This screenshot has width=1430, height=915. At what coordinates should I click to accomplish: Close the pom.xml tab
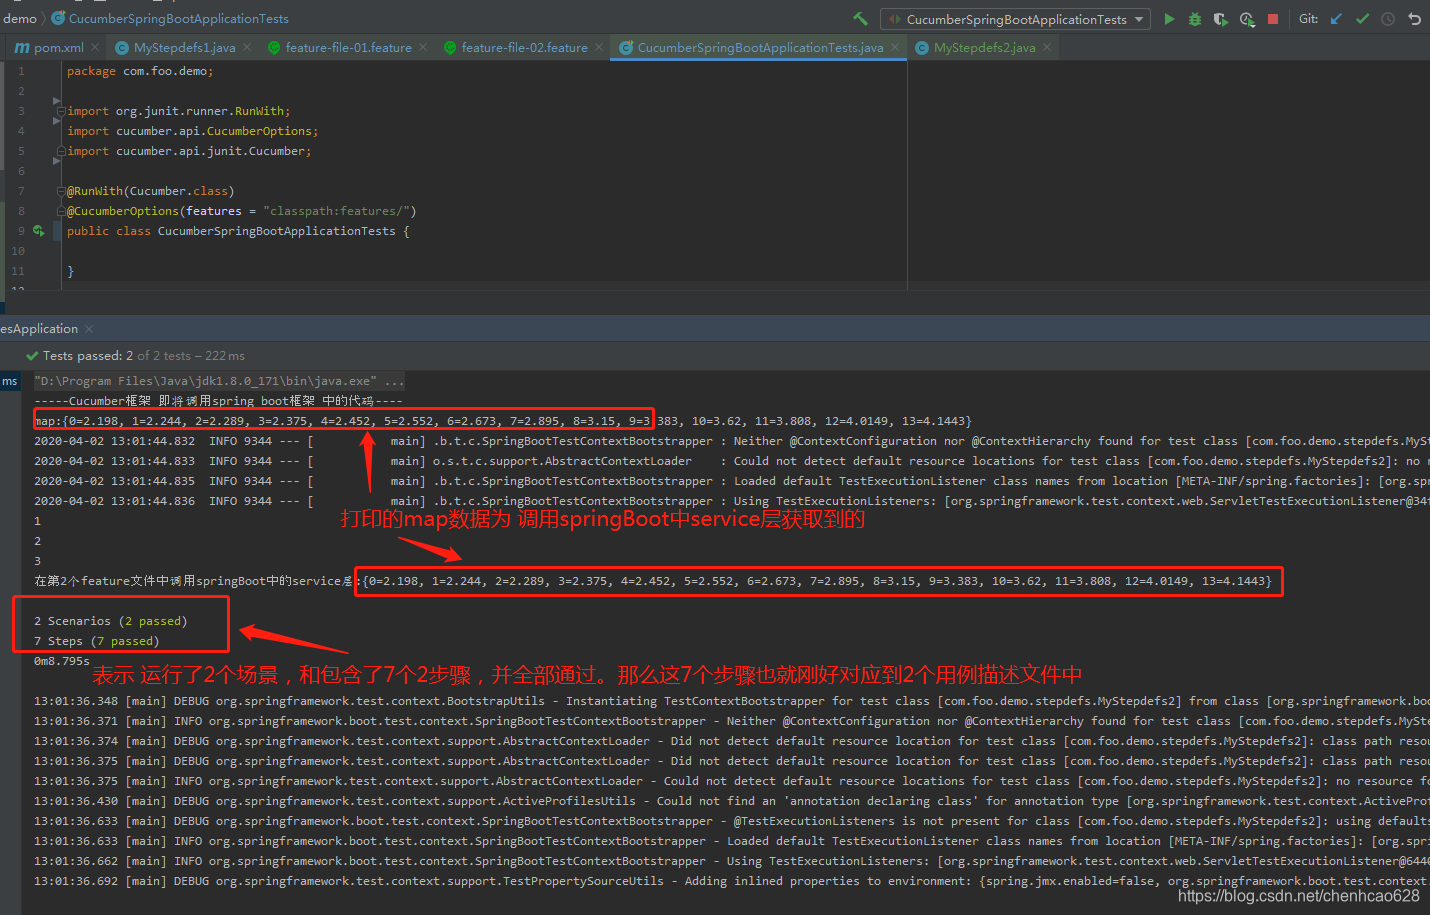coord(95,47)
